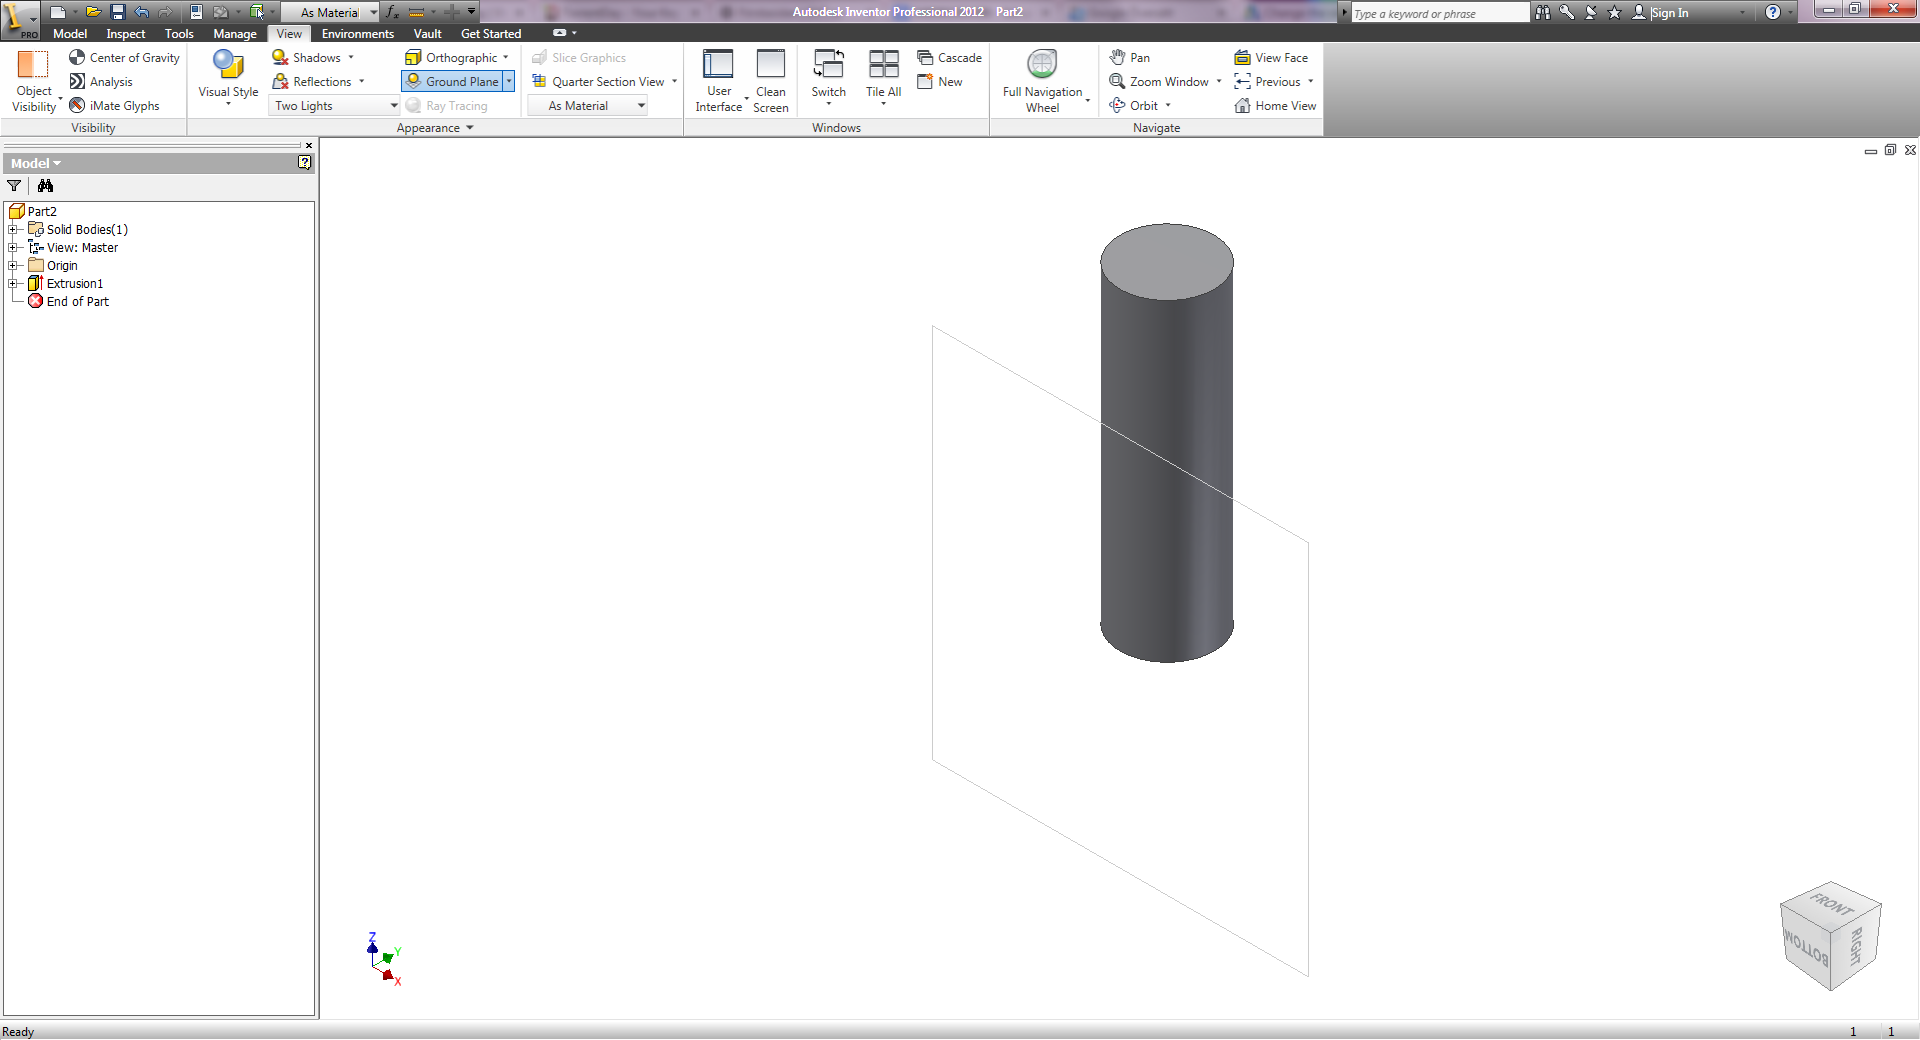Click the Pan tool icon
This screenshot has width=1920, height=1040.
point(1118,58)
